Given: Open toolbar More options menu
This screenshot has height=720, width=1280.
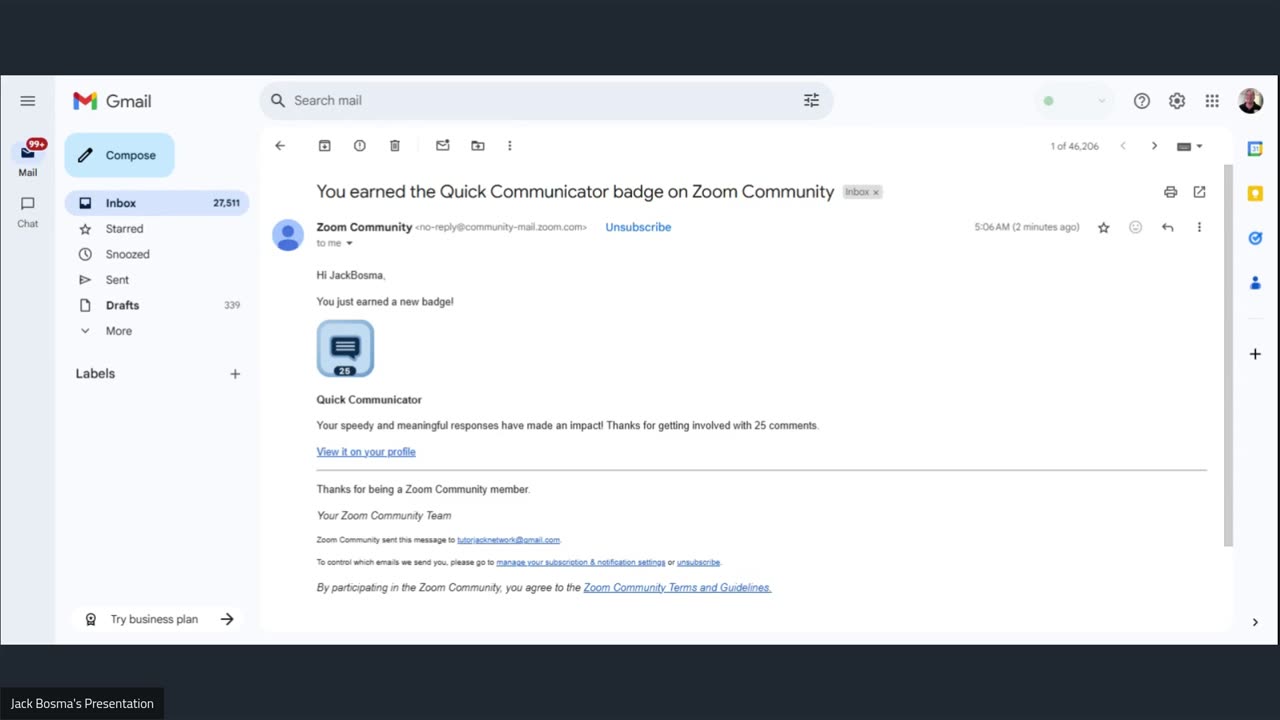Looking at the screenshot, I should [509, 146].
